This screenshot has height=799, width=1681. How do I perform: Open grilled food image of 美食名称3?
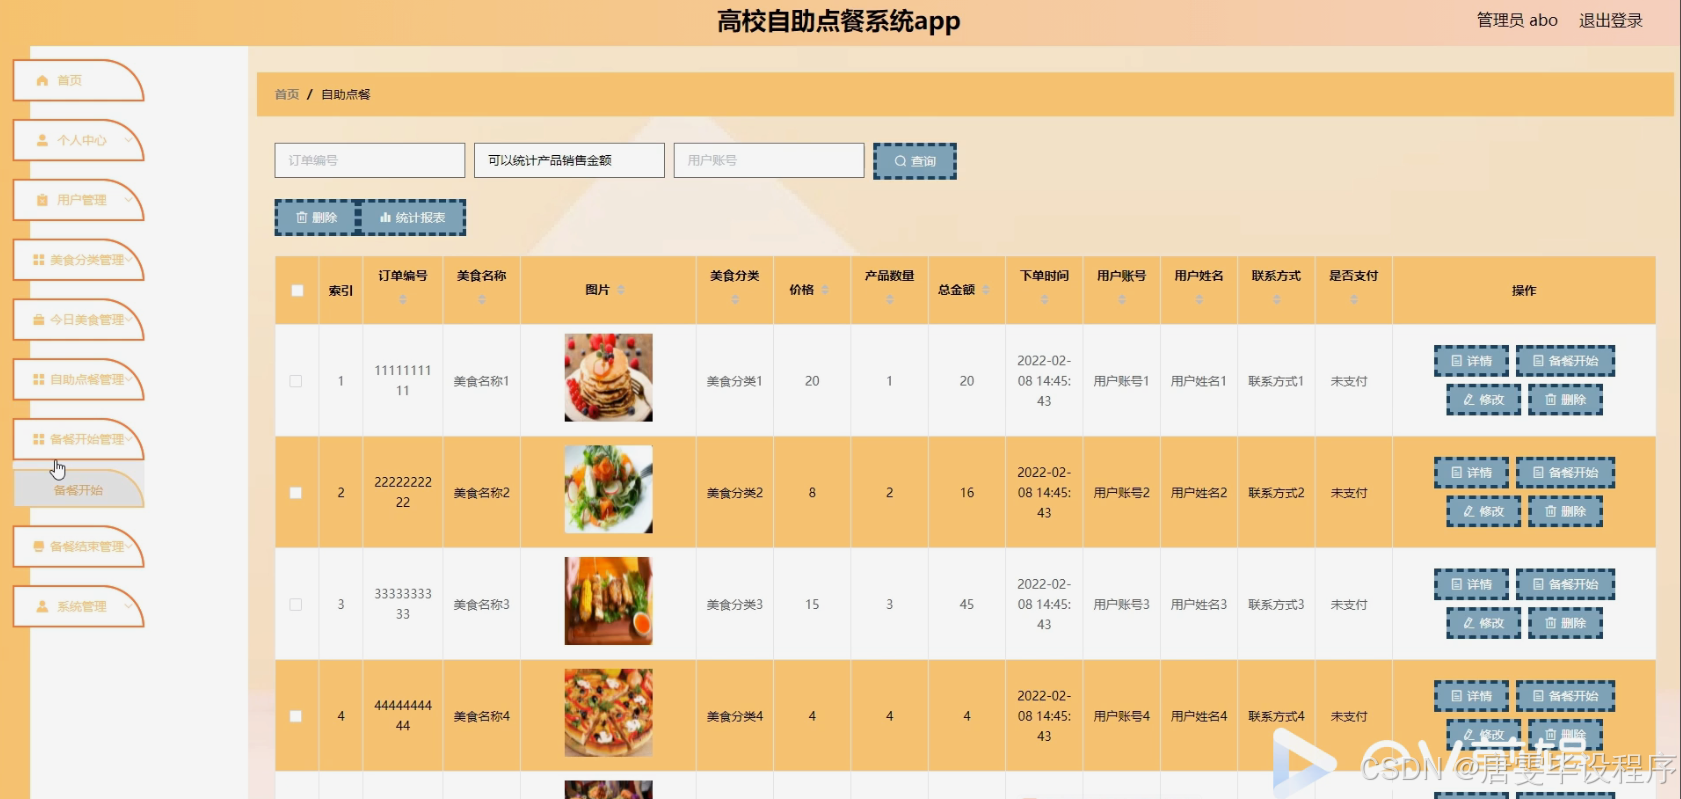608,601
